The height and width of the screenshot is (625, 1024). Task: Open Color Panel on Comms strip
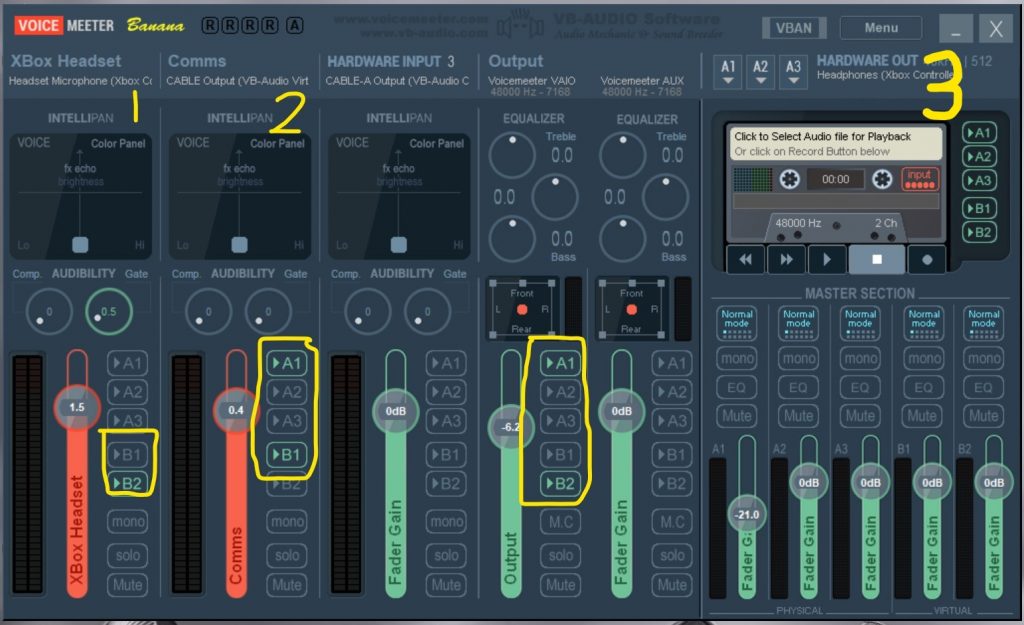click(278, 144)
